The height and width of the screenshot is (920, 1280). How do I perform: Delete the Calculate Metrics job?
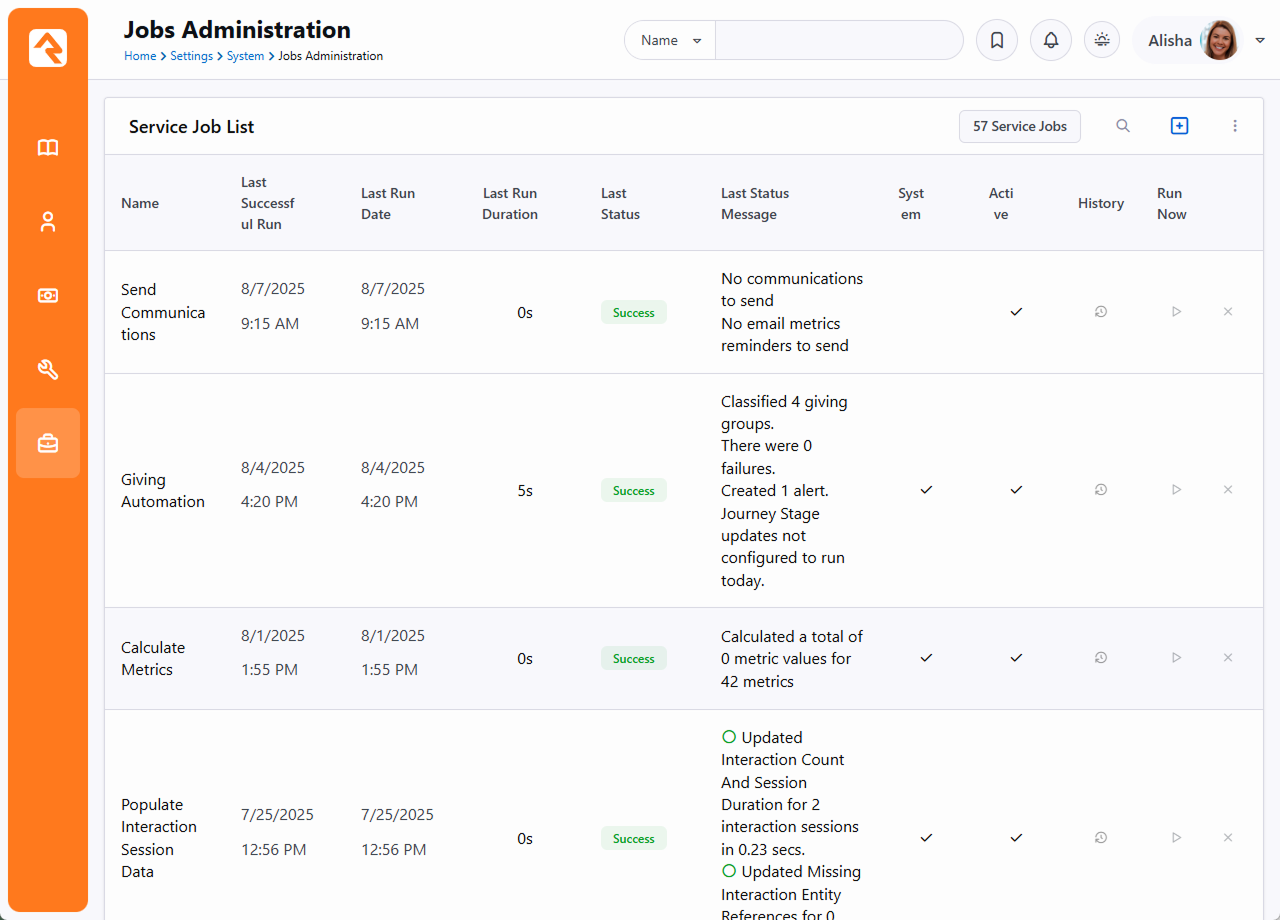tap(1228, 658)
